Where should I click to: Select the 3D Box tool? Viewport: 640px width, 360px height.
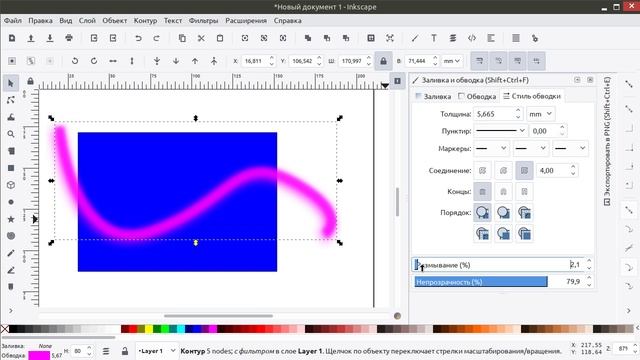click(x=11, y=185)
